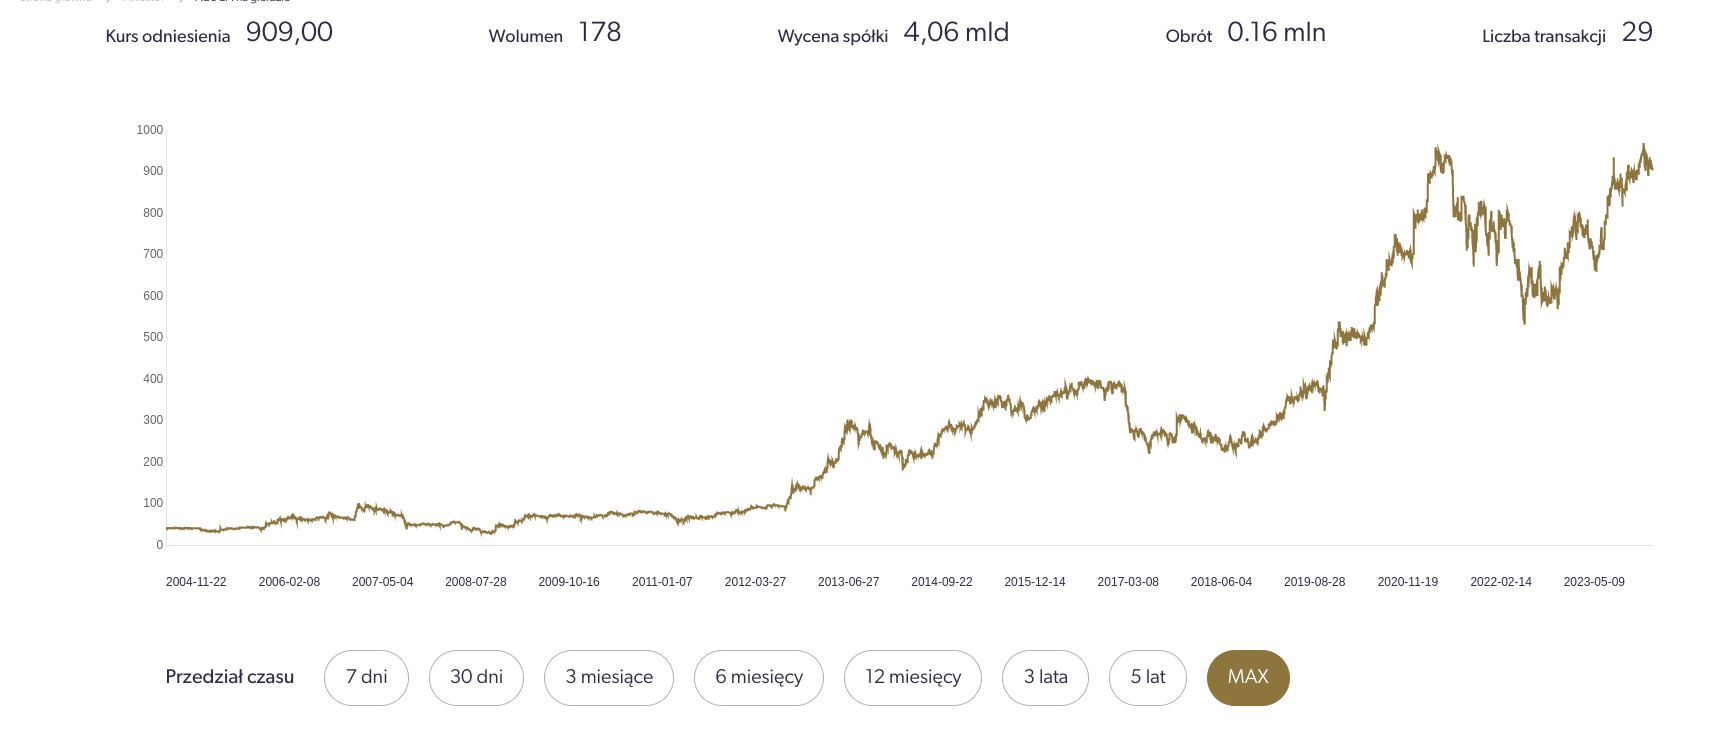
Task: Click the 2013-06-27 date on the x-axis
Action: pos(848,582)
